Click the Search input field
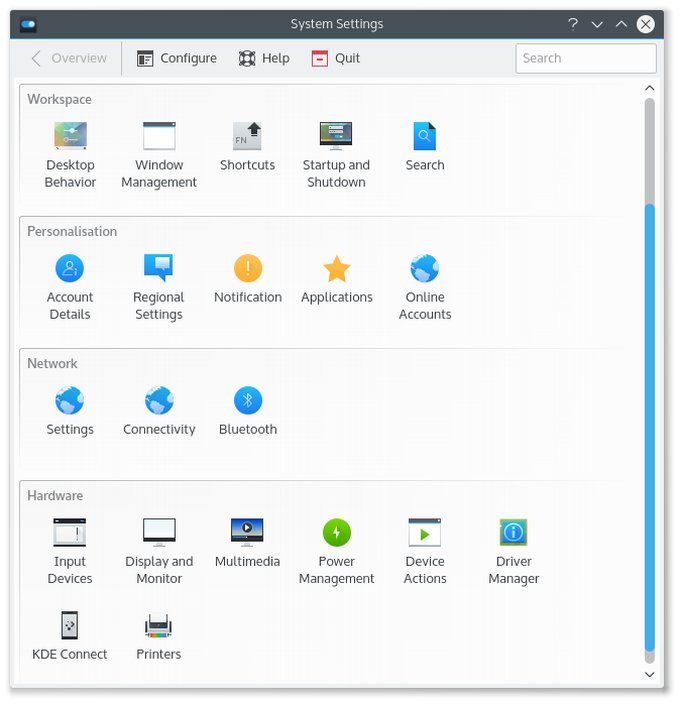 coord(586,58)
